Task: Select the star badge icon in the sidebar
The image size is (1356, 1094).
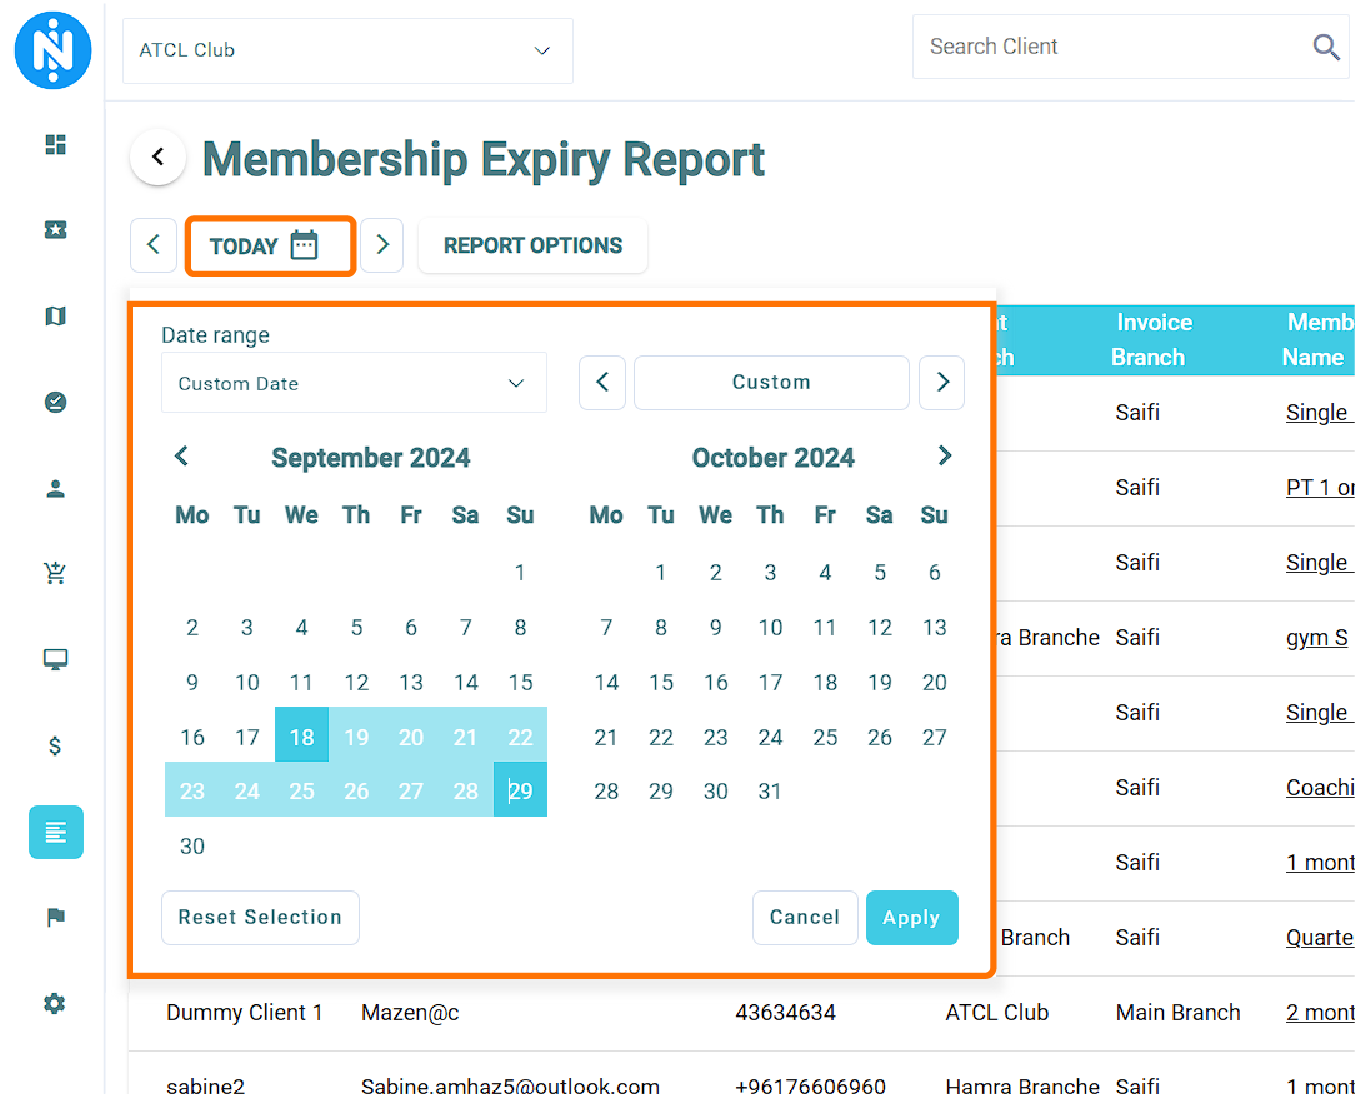Action: coord(54,229)
